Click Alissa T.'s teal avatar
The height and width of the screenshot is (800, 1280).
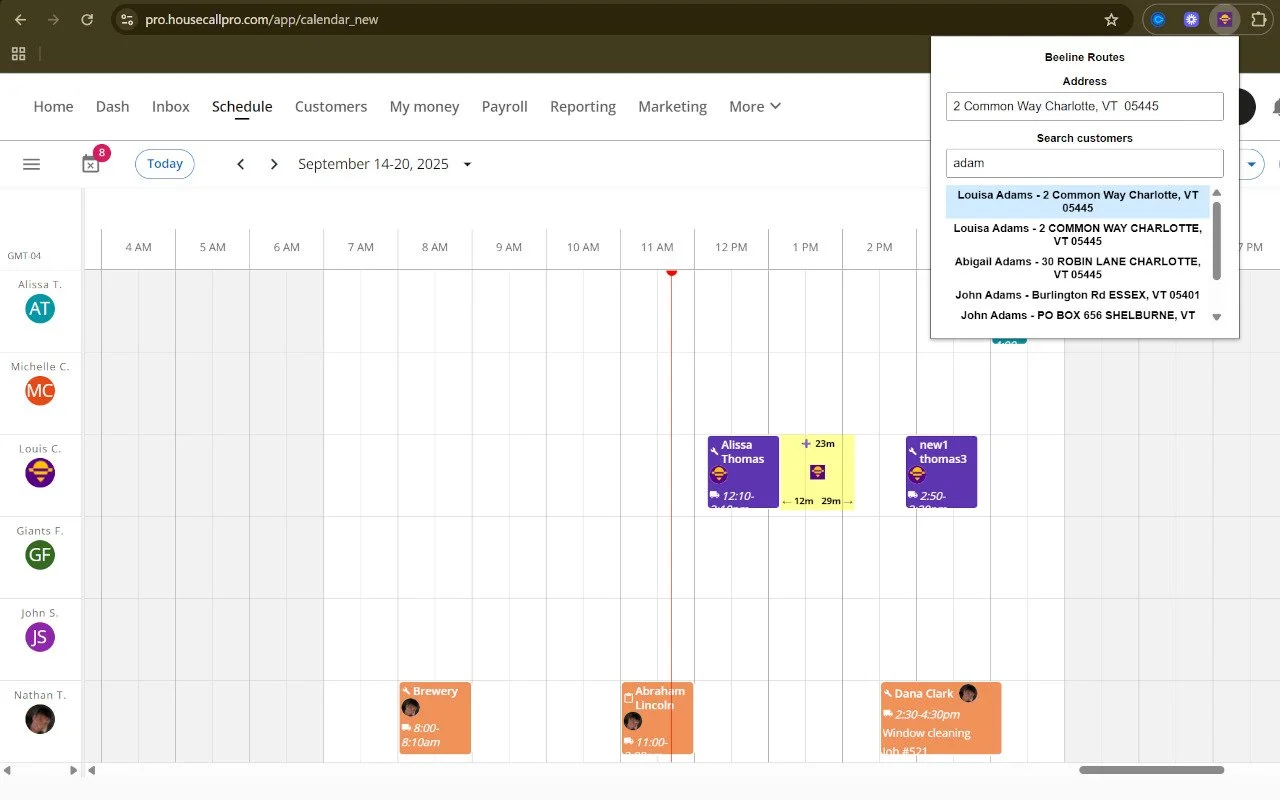(39, 309)
